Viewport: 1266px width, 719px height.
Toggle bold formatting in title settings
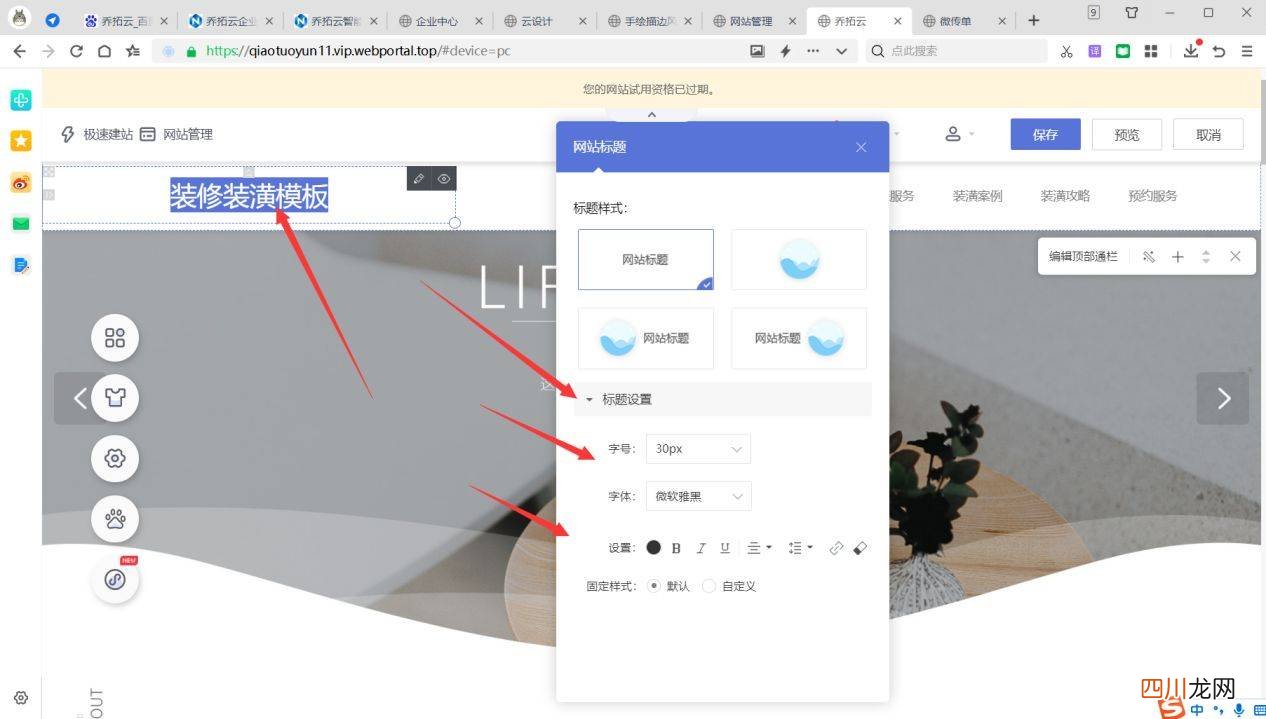[676, 548]
